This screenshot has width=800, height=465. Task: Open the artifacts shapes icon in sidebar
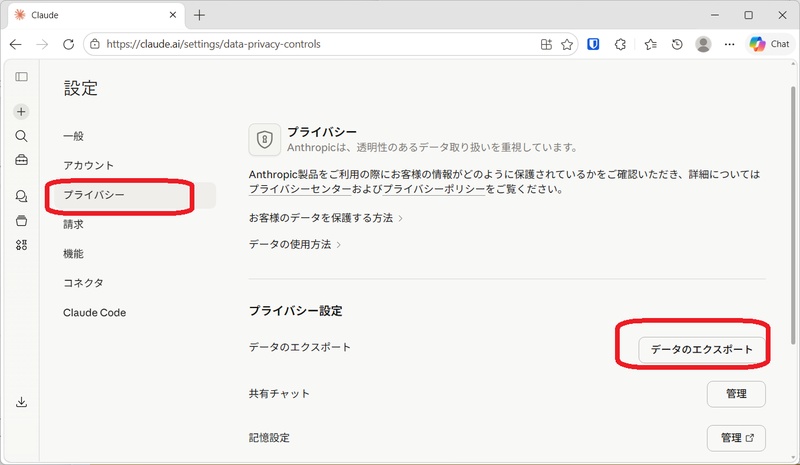[21, 245]
